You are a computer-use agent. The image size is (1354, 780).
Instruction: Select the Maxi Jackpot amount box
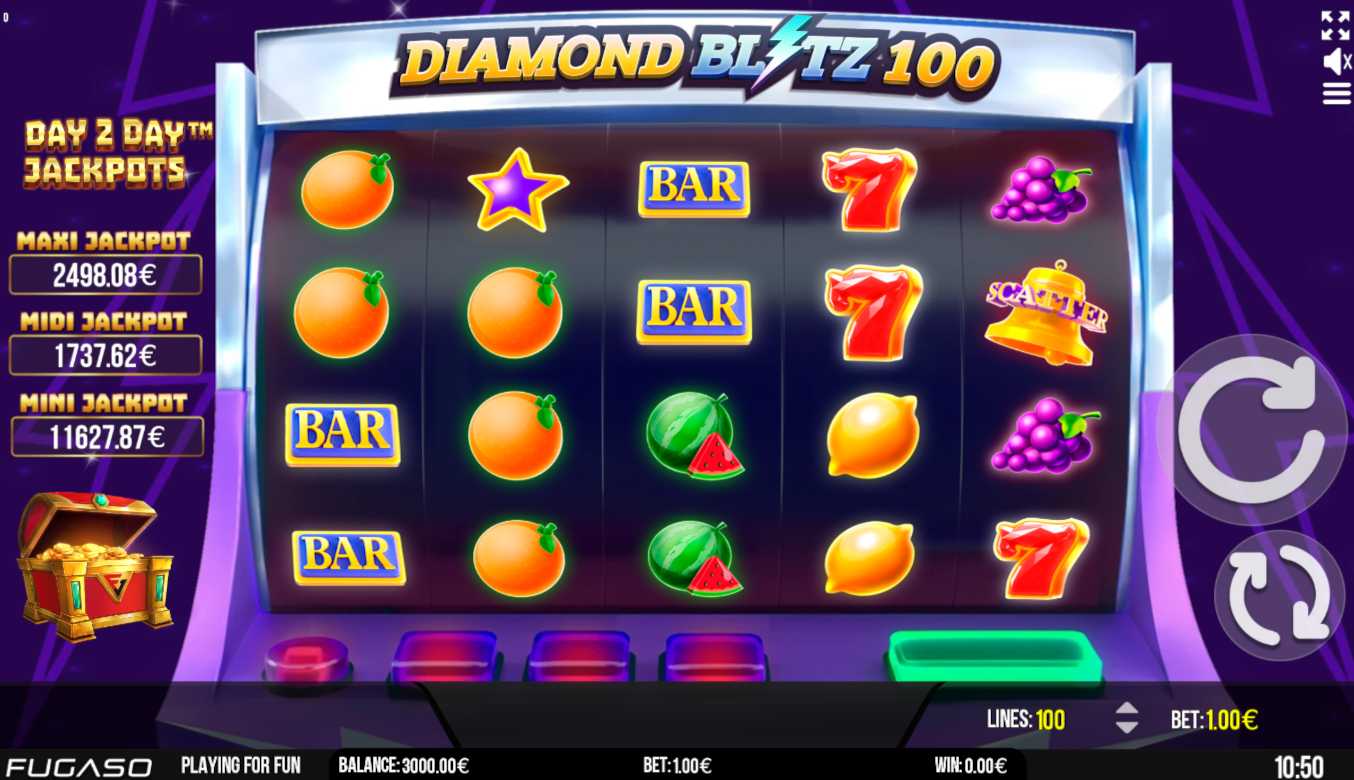[x=105, y=275]
